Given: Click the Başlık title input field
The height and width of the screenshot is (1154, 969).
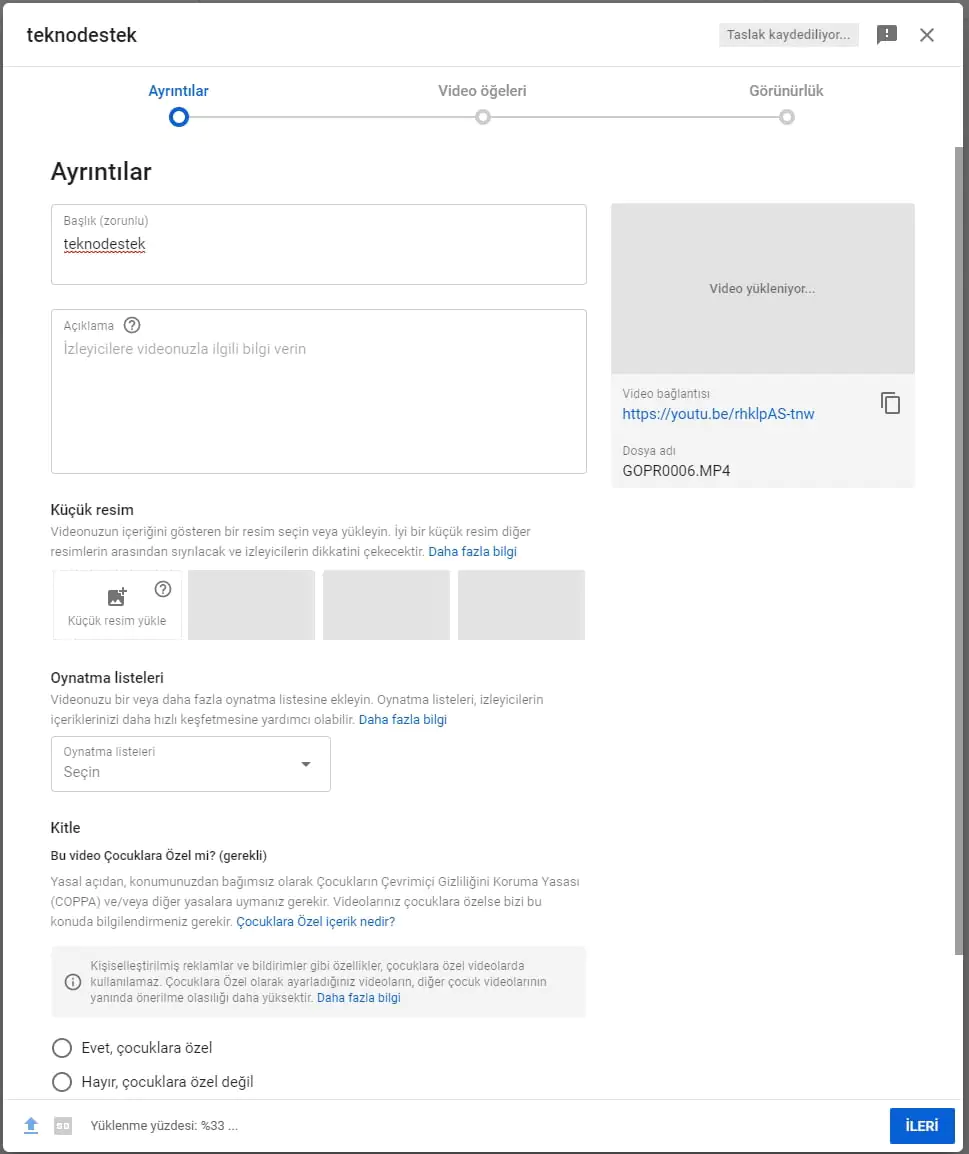Looking at the screenshot, I should point(319,244).
